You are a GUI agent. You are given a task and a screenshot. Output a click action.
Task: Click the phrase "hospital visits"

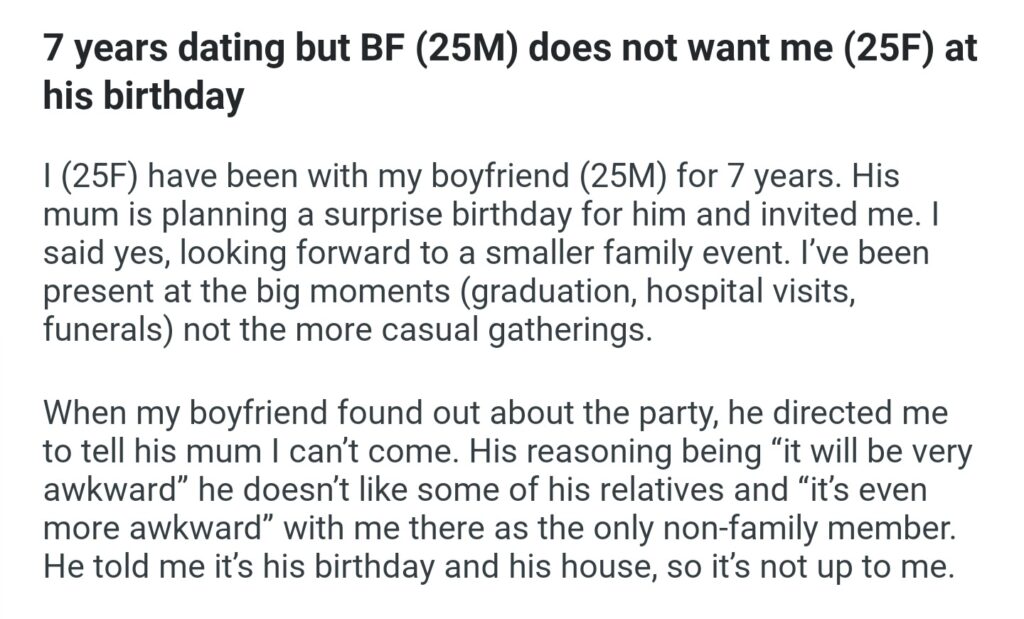point(779,291)
